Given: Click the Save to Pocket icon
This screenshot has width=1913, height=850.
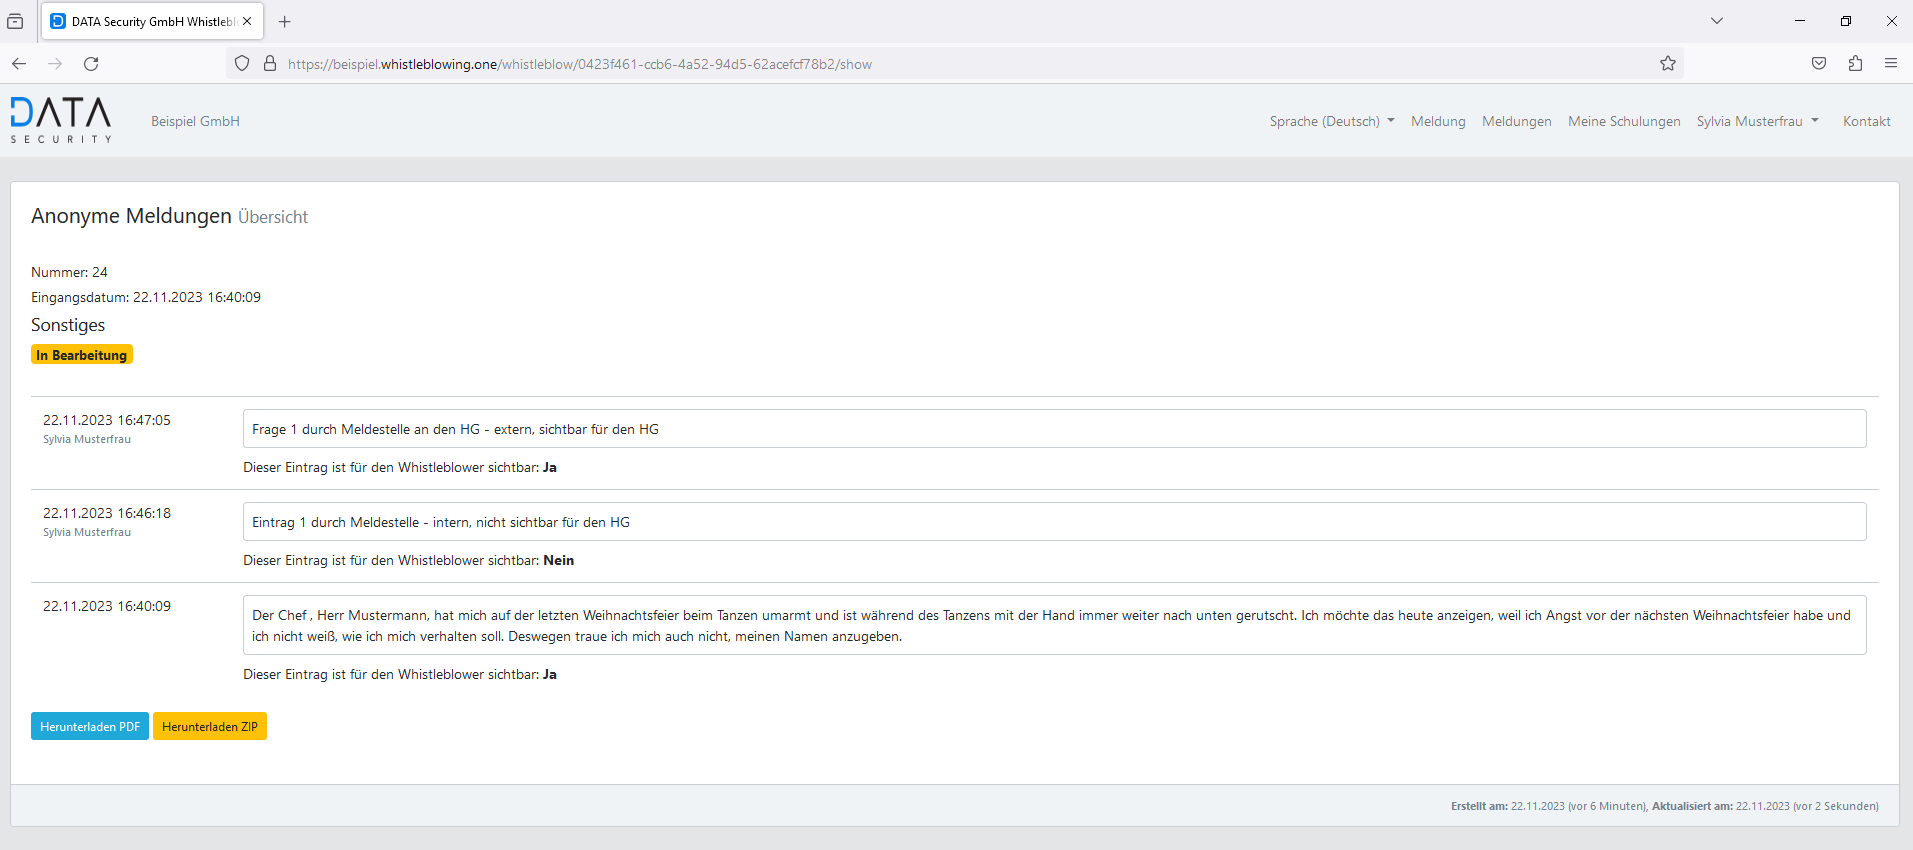Looking at the screenshot, I should tap(1819, 64).
